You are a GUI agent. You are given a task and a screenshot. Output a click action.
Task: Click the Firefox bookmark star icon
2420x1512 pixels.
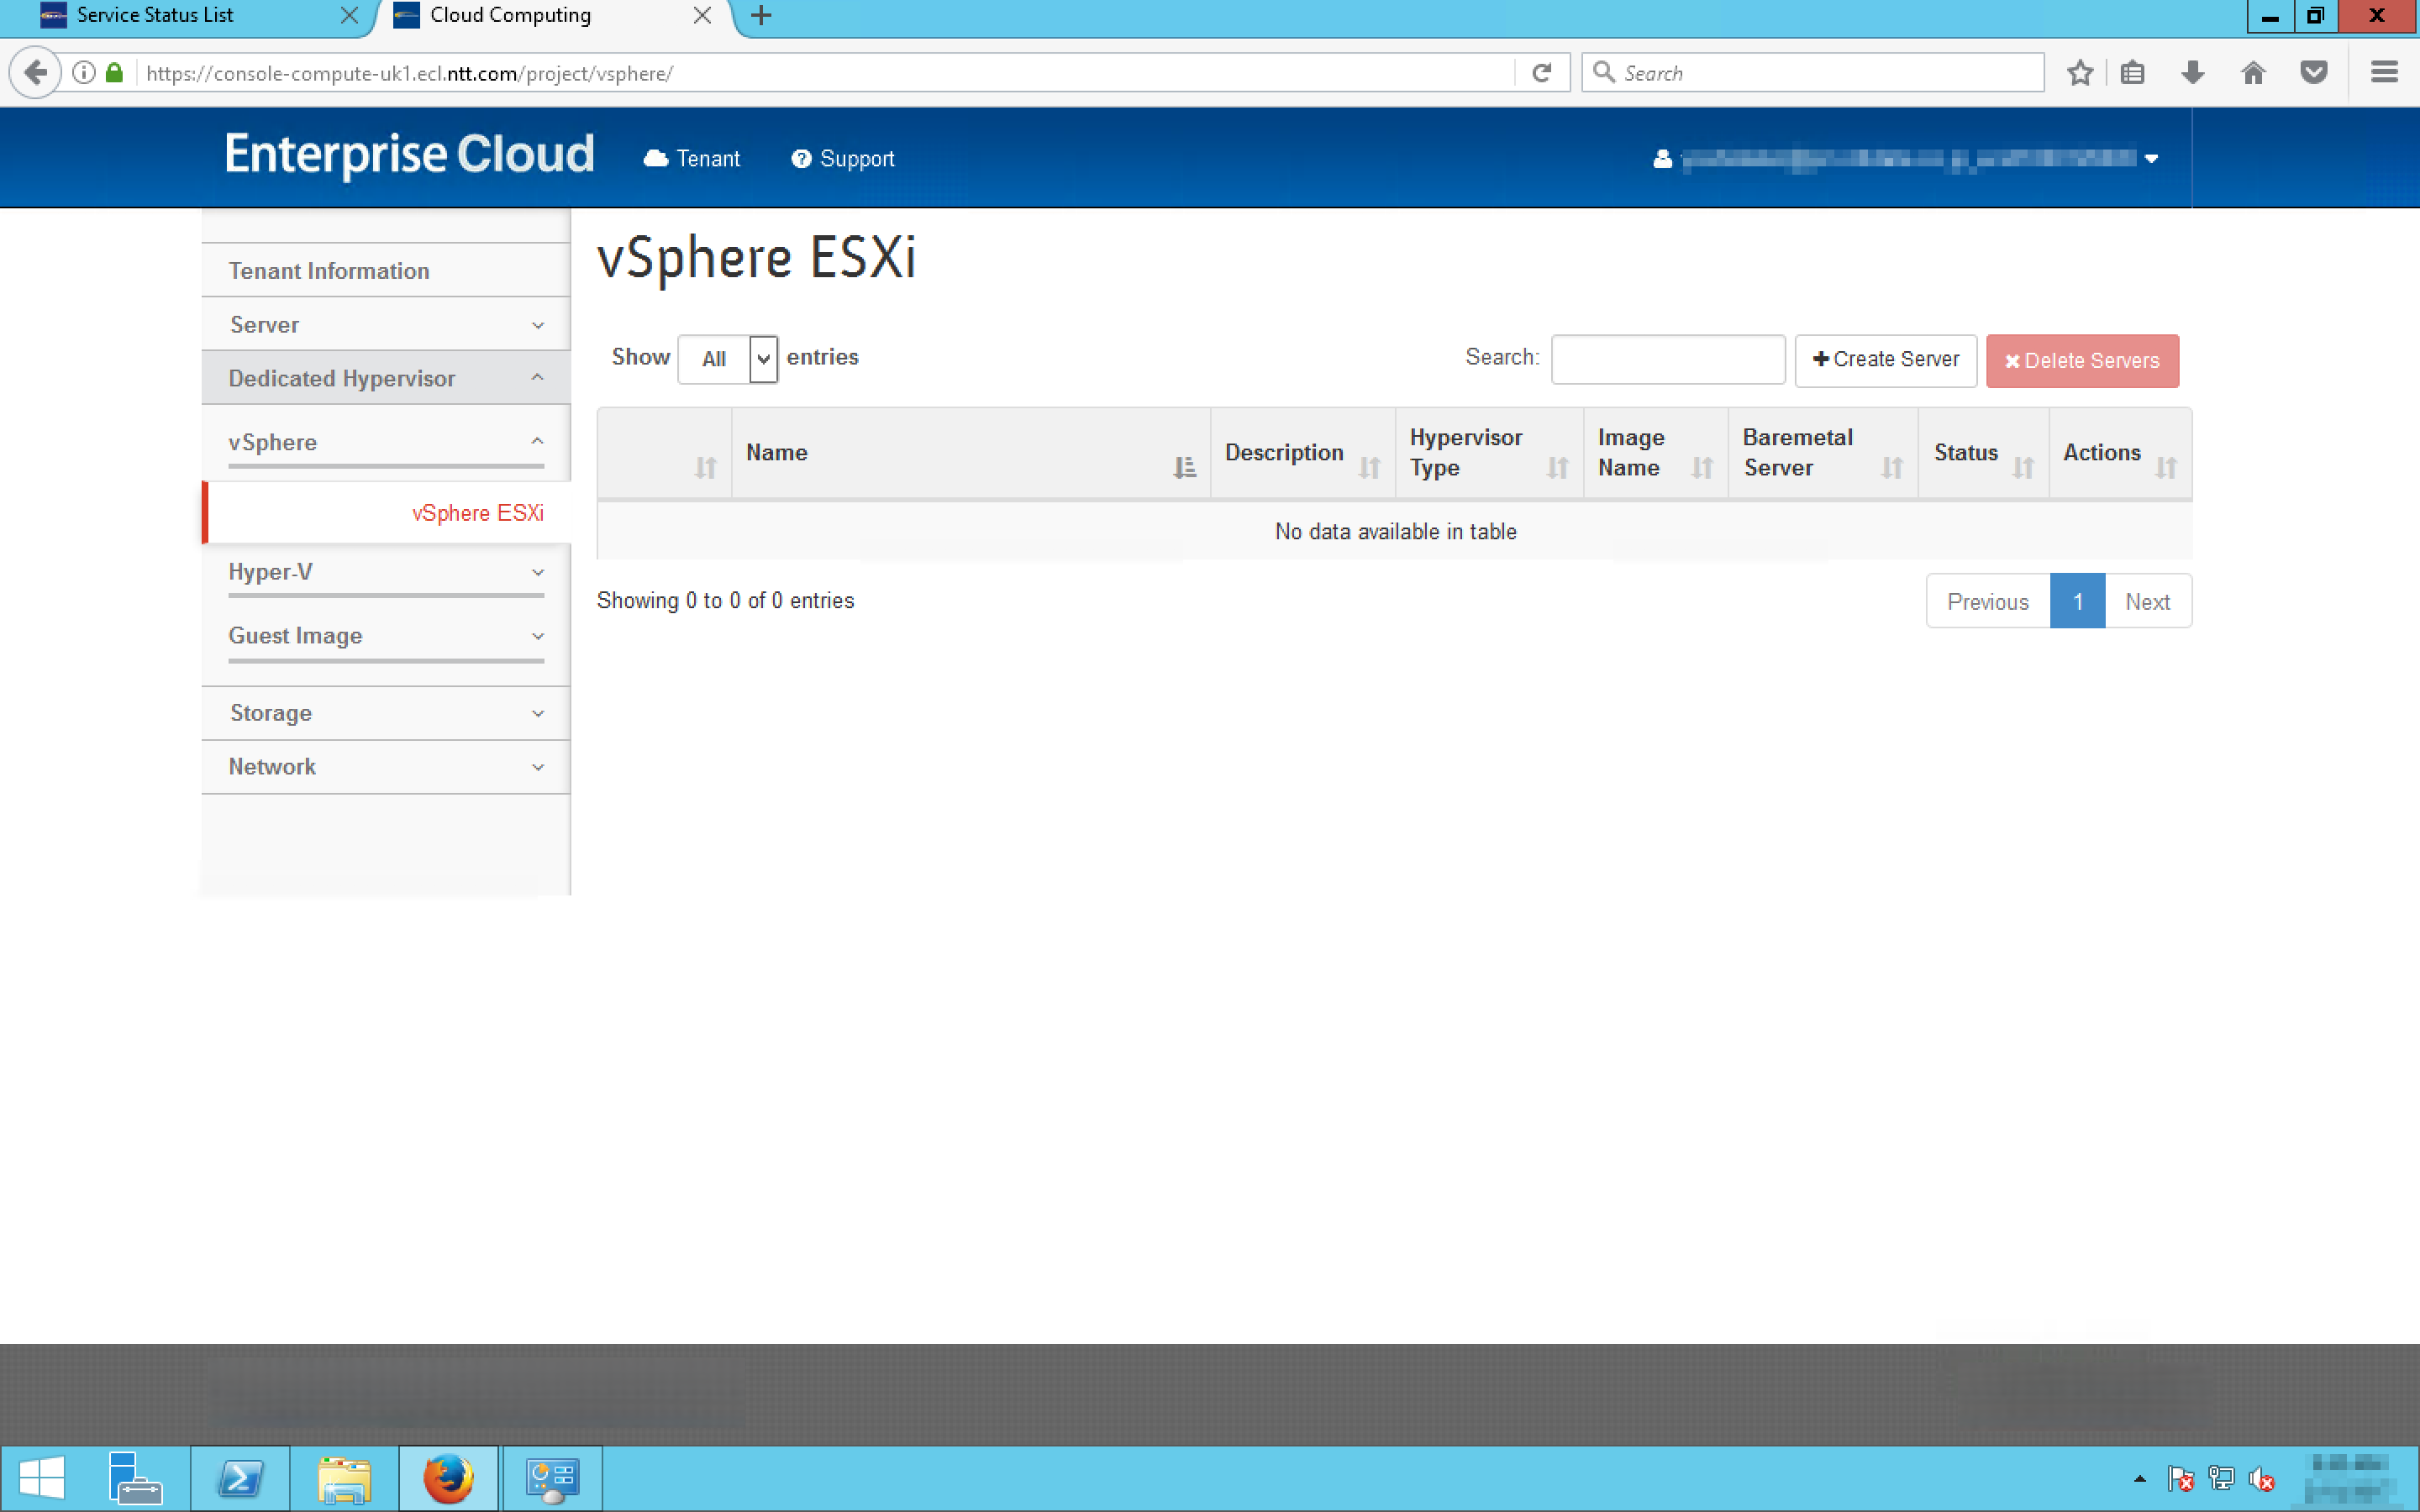2080,73
